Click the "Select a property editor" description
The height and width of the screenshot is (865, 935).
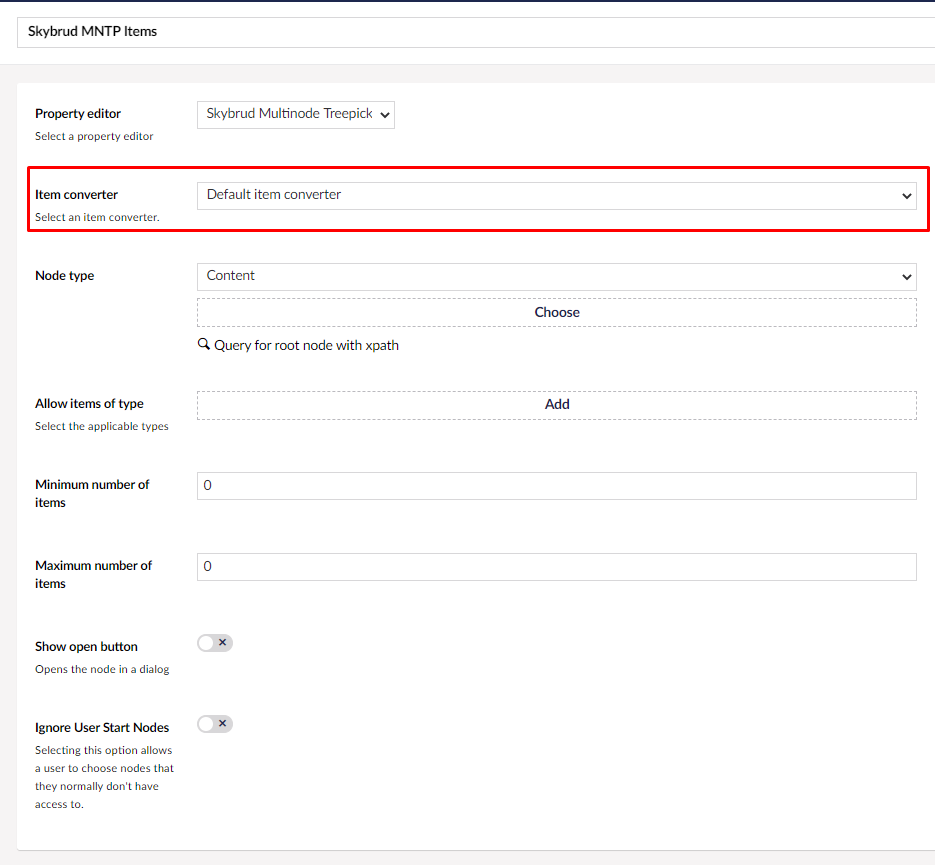tap(94, 137)
